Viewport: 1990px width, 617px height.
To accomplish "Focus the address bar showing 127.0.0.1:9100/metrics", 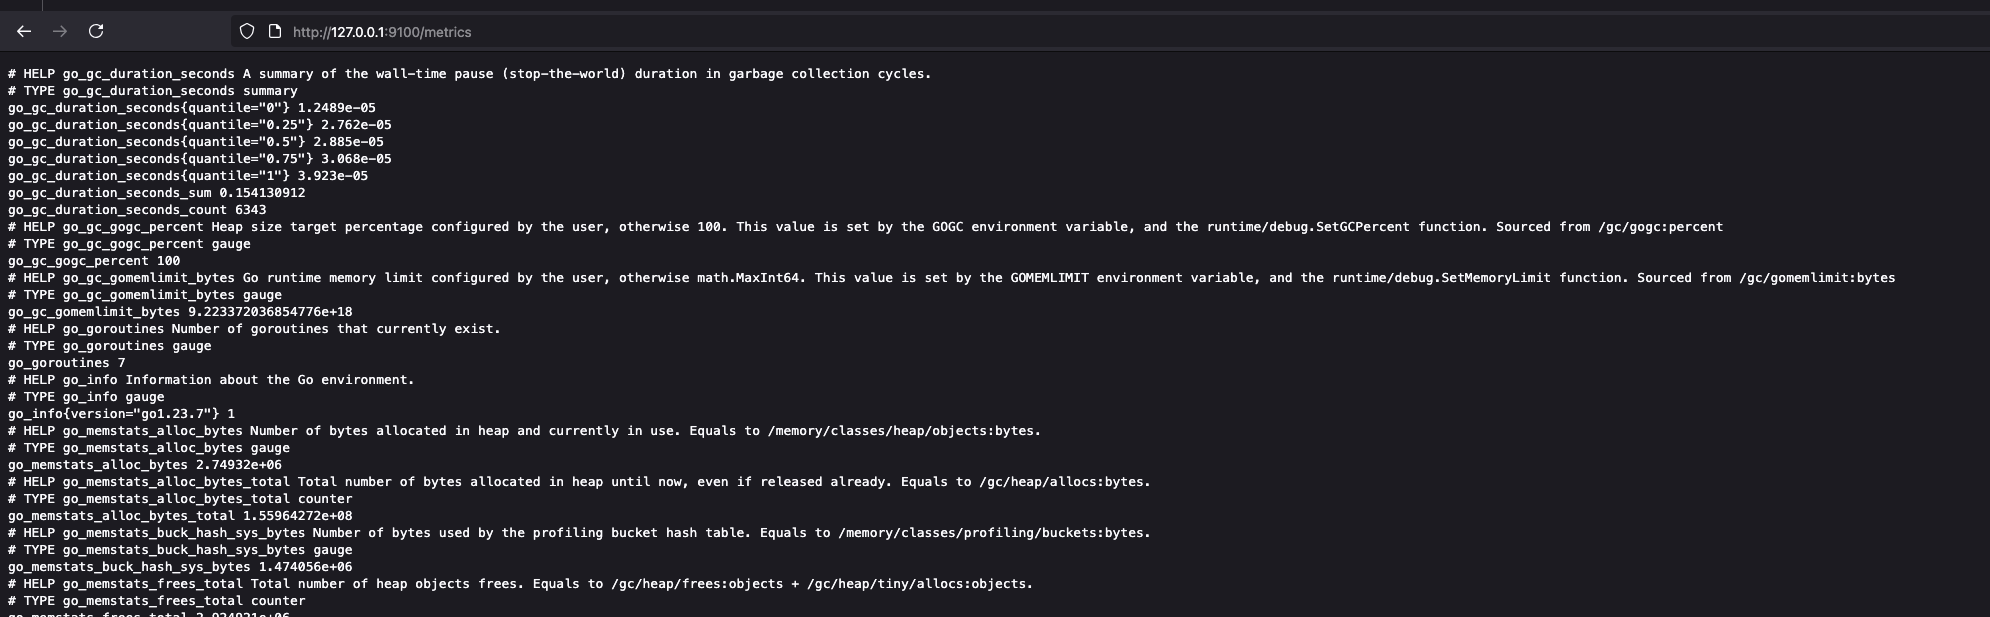I will (700, 32).
